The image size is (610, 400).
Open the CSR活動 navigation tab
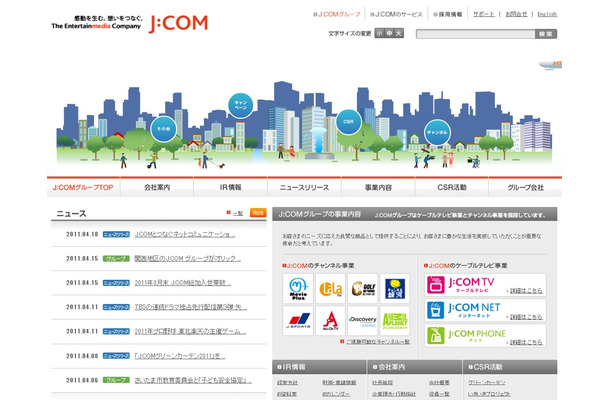click(452, 188)
